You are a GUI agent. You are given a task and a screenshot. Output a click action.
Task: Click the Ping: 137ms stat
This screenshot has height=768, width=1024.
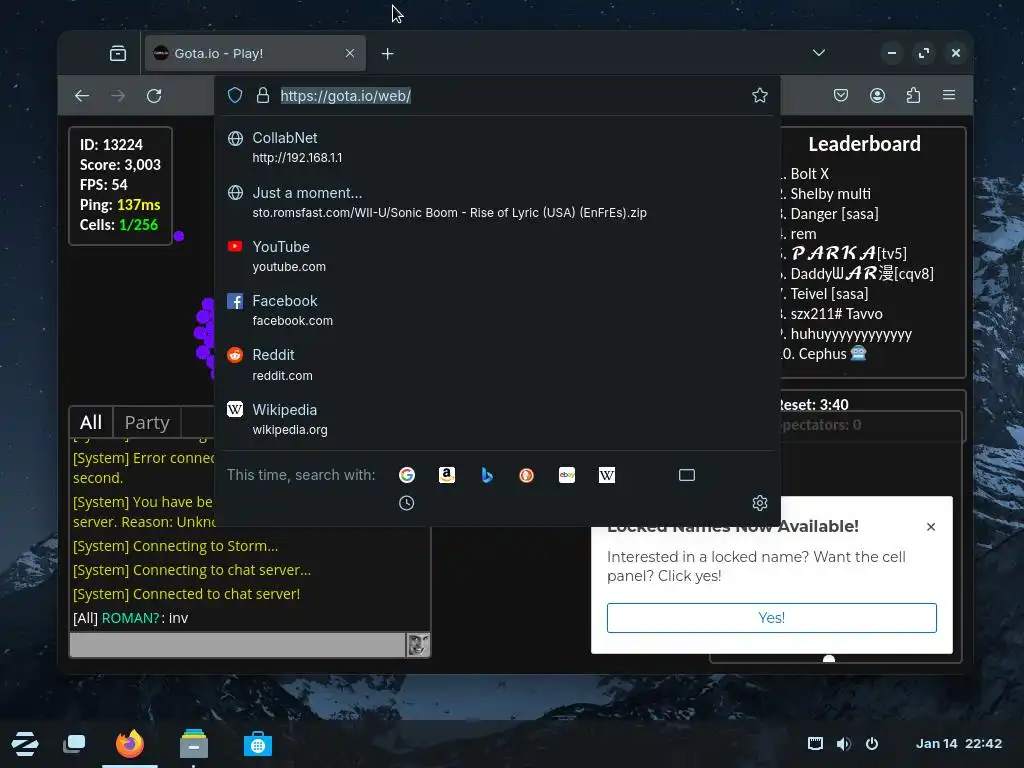(x=120, y=204)
